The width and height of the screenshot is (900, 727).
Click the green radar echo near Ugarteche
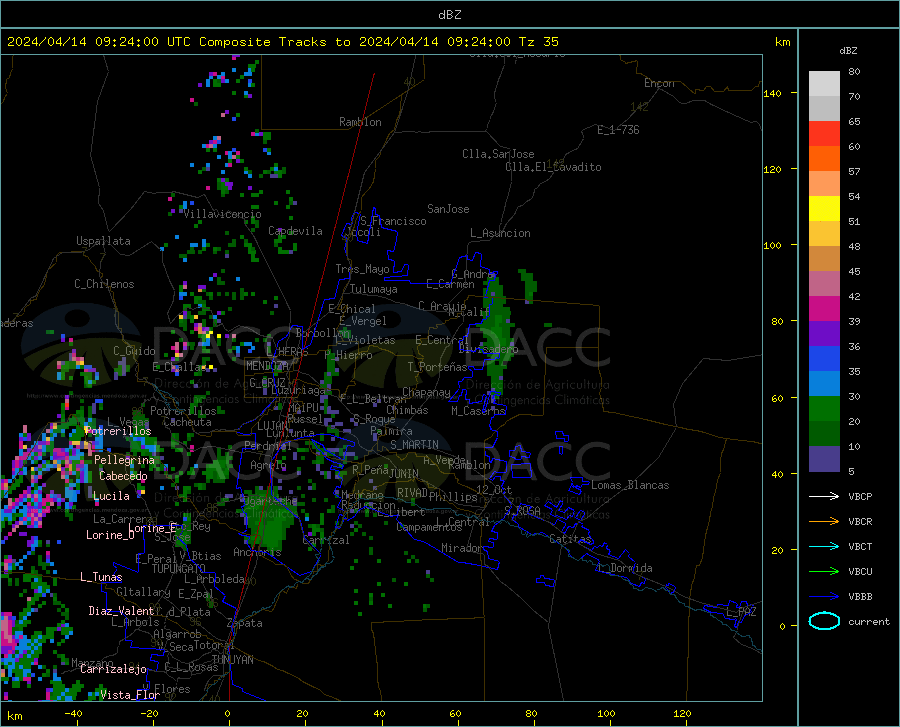269,519
